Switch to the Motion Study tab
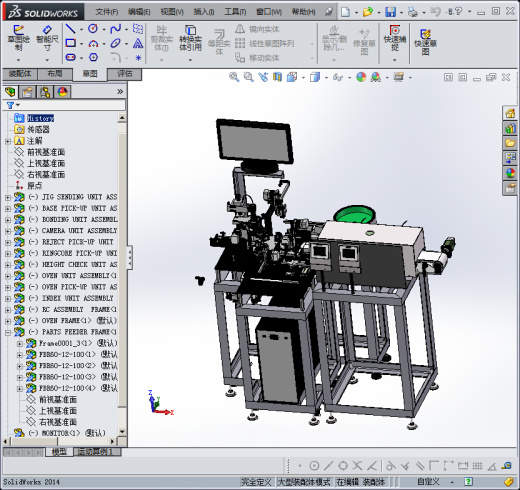 coord(95,452)
